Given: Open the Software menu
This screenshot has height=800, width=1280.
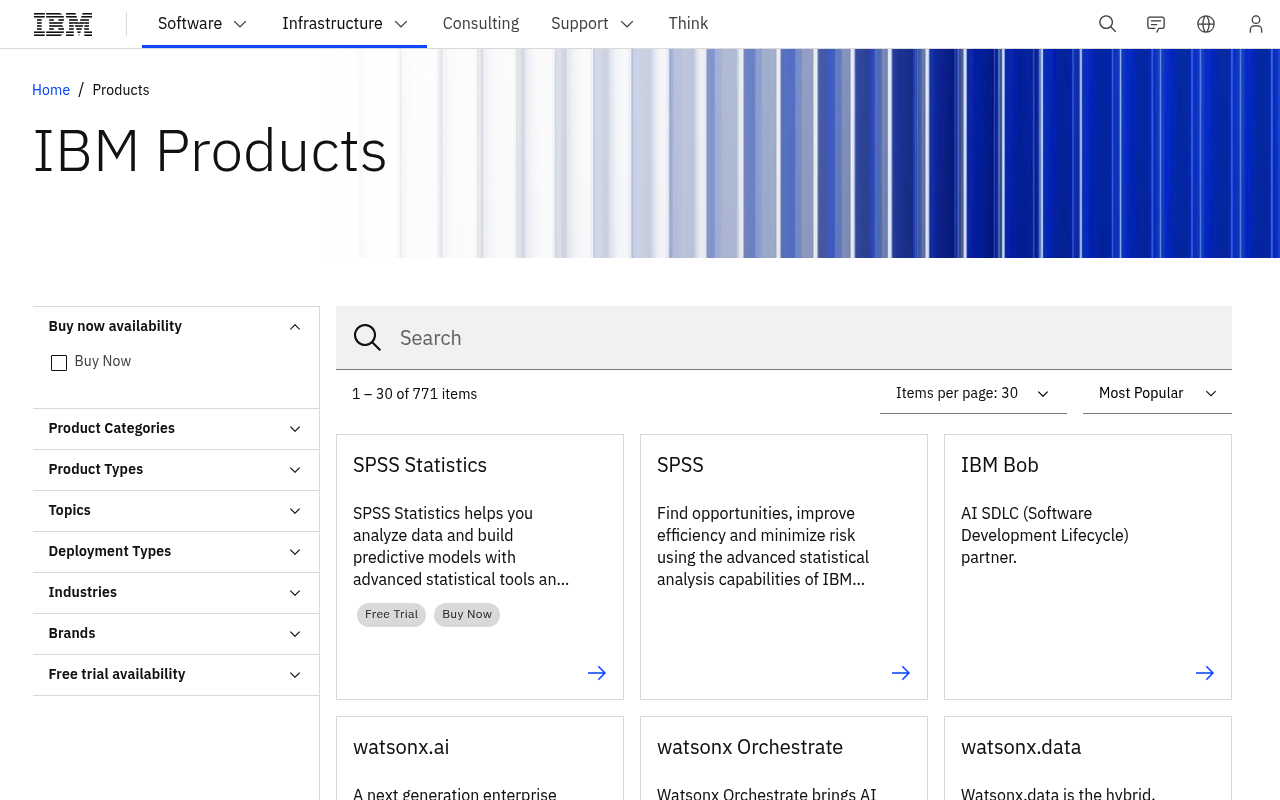Looking at the screenshot, I should [x=203, y=24].
